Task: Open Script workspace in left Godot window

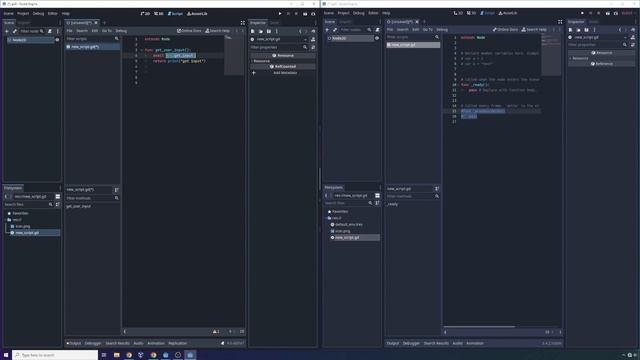Action: point(176,13)
